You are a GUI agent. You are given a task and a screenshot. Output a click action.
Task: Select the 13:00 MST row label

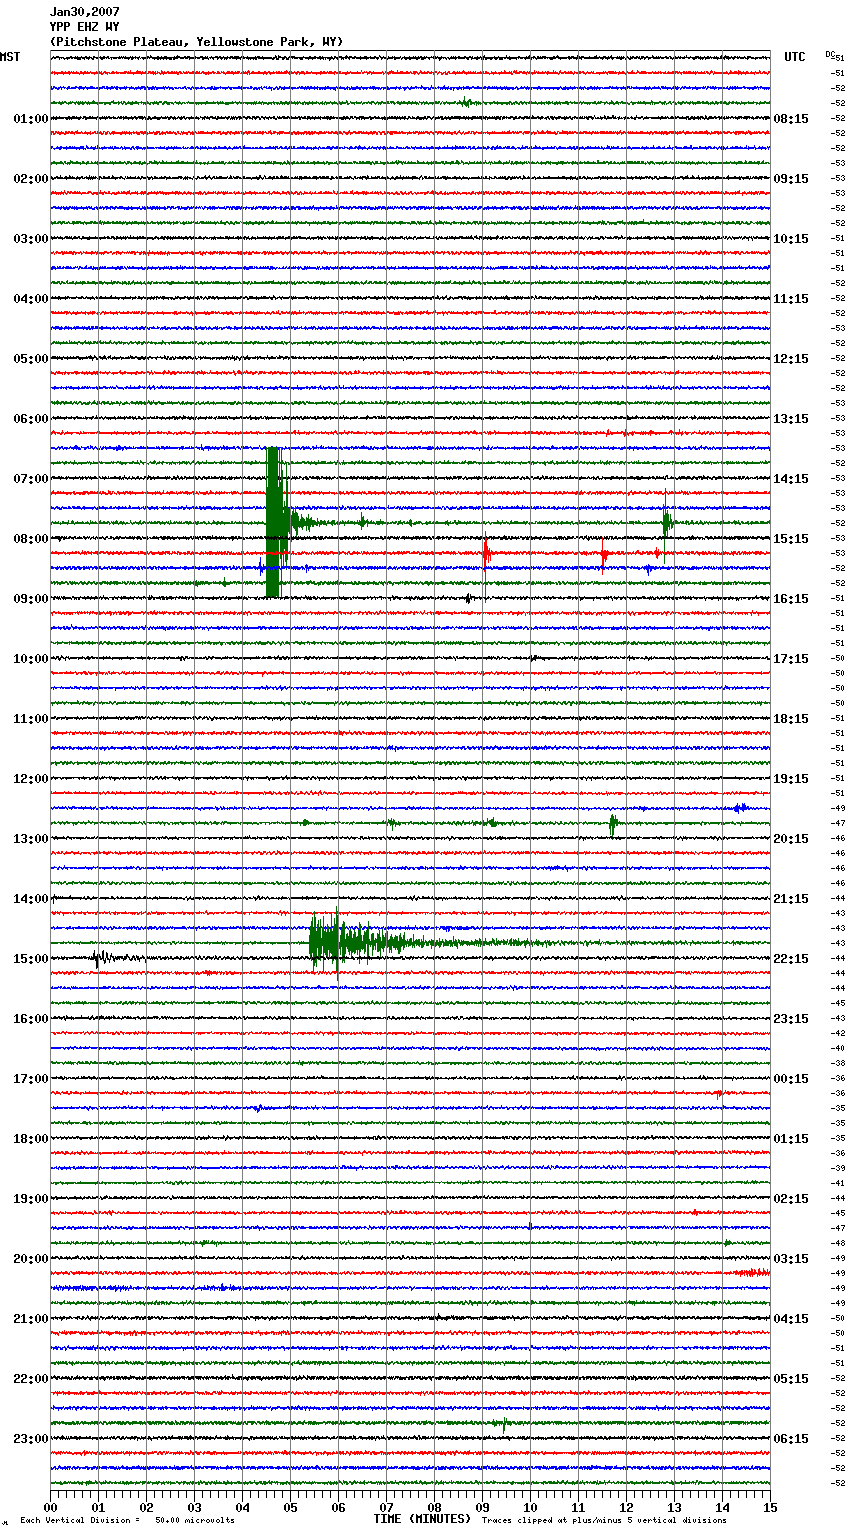(x=30, y=839)
